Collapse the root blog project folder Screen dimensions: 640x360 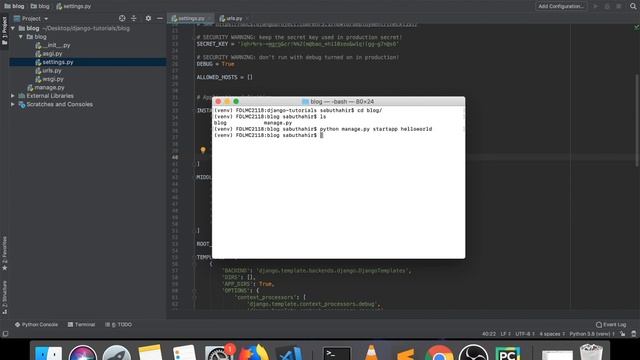[13, 28]
